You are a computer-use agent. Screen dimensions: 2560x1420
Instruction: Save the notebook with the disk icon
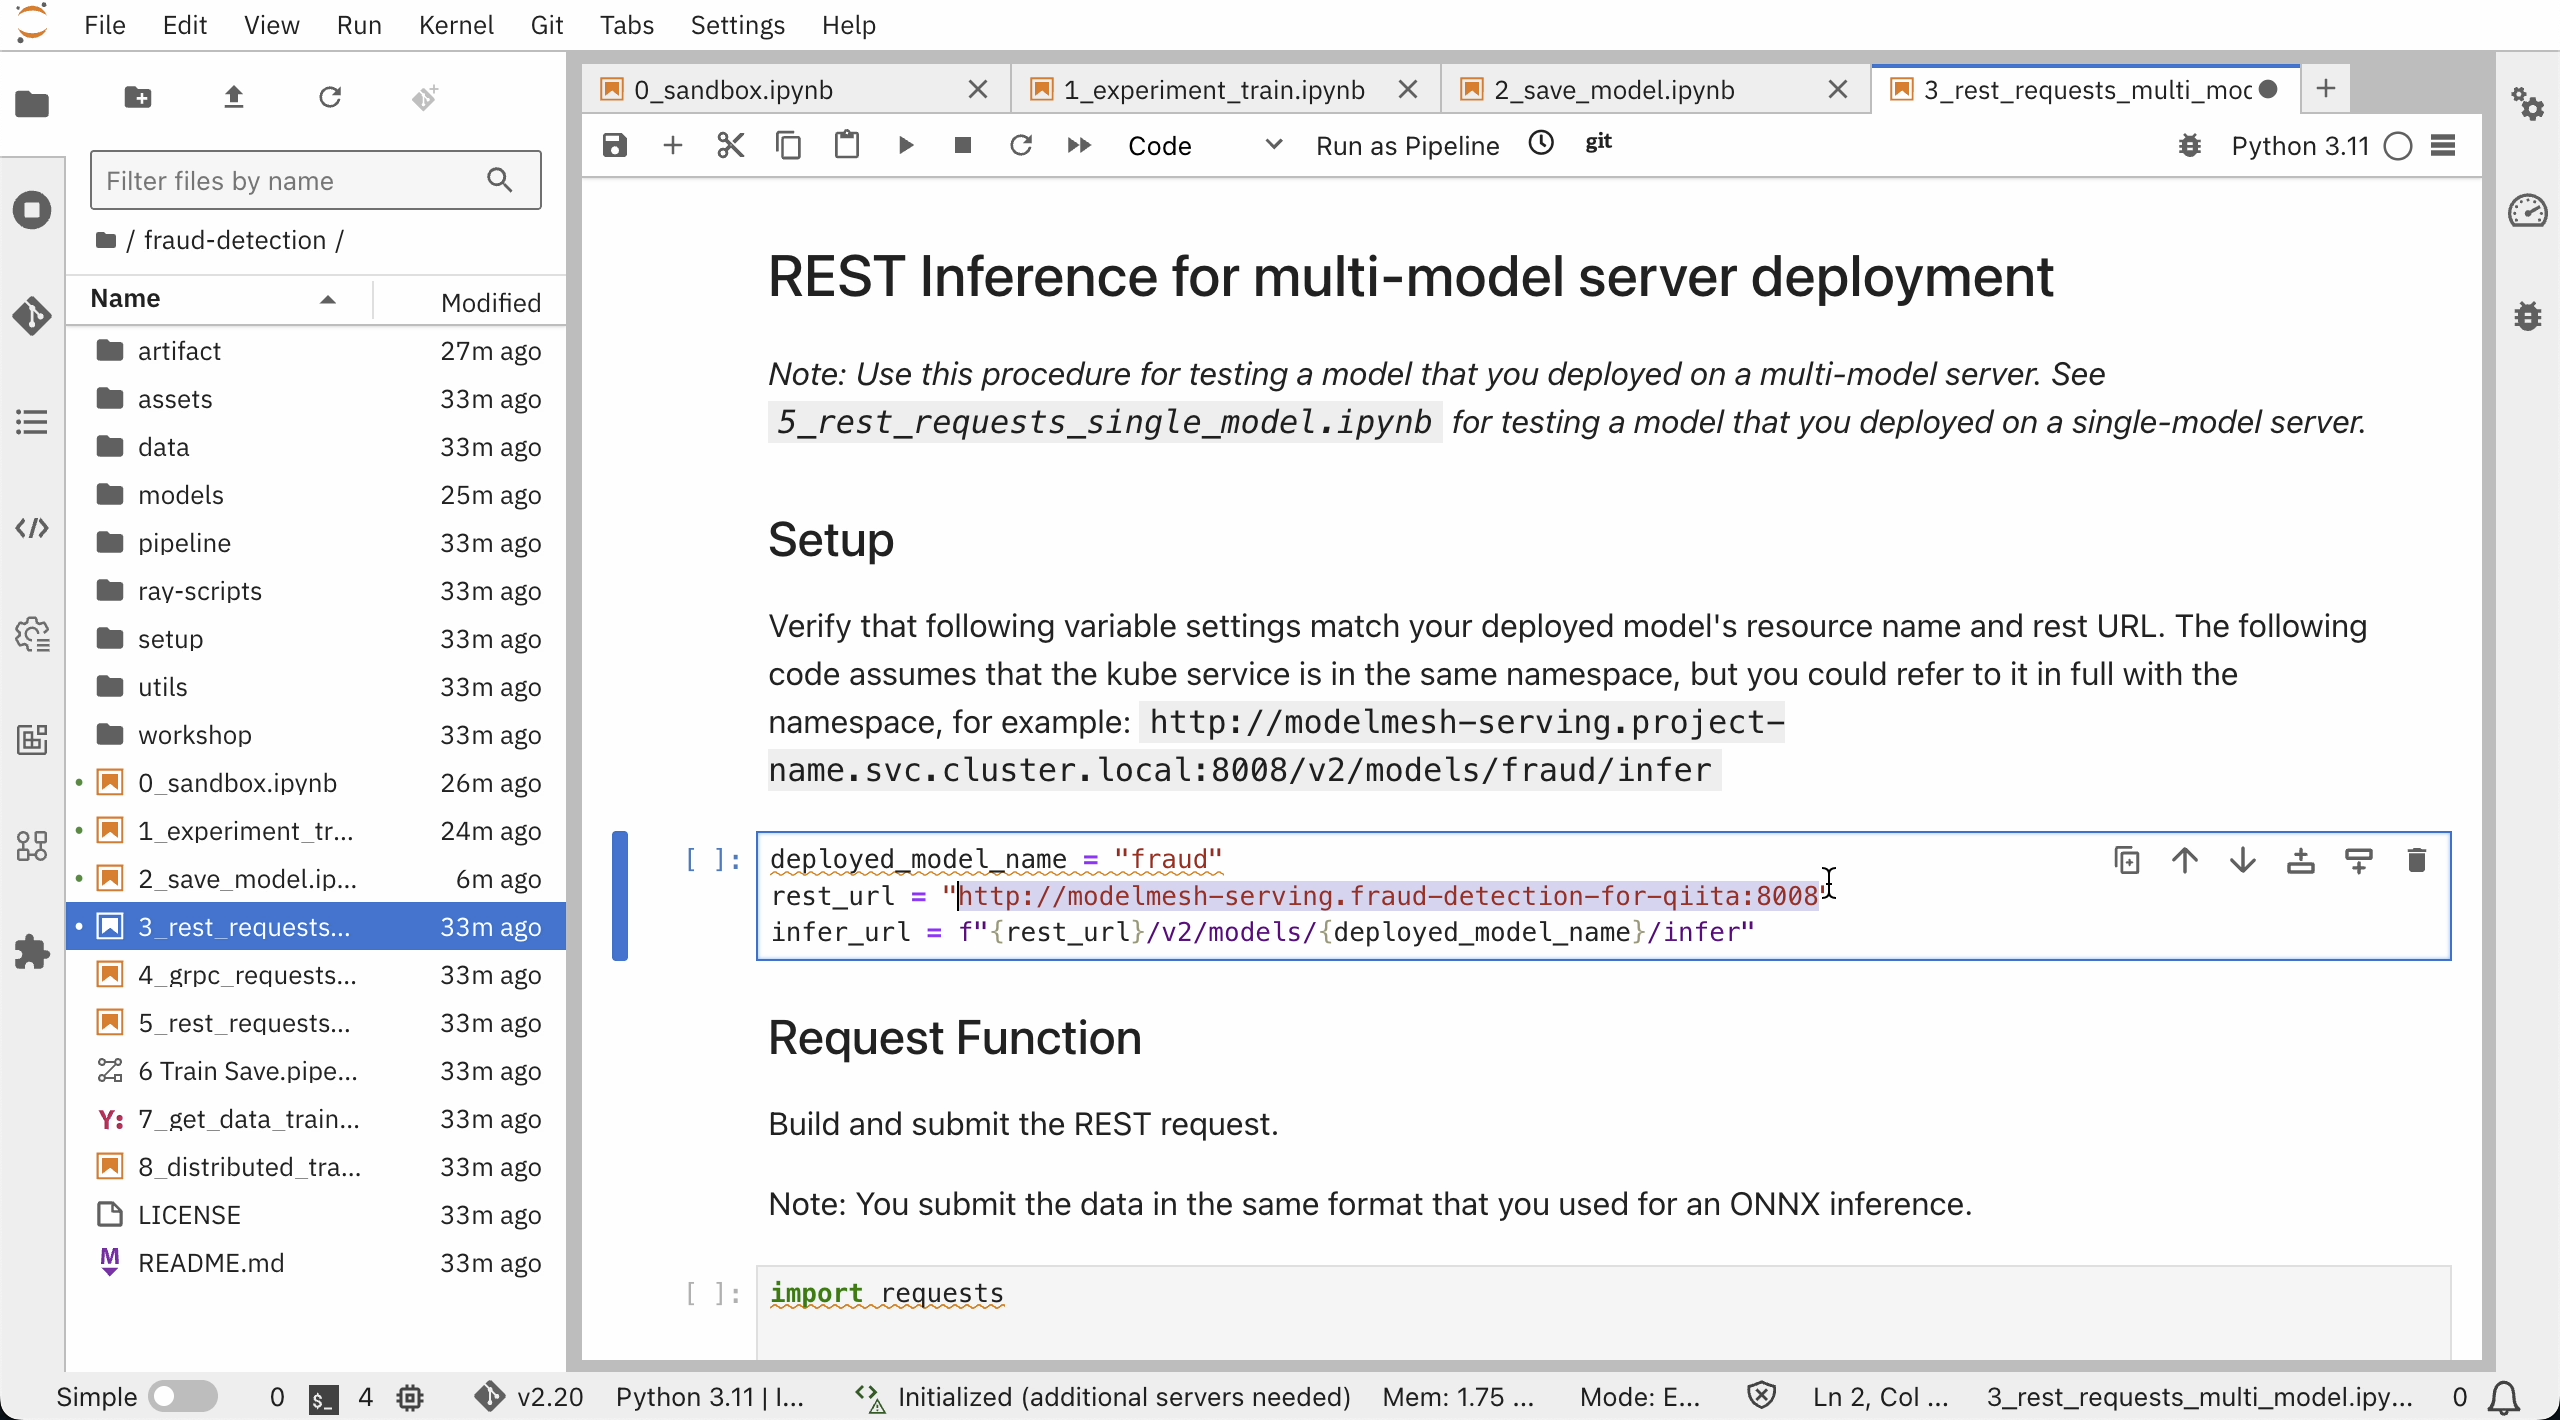coord(614,146)
